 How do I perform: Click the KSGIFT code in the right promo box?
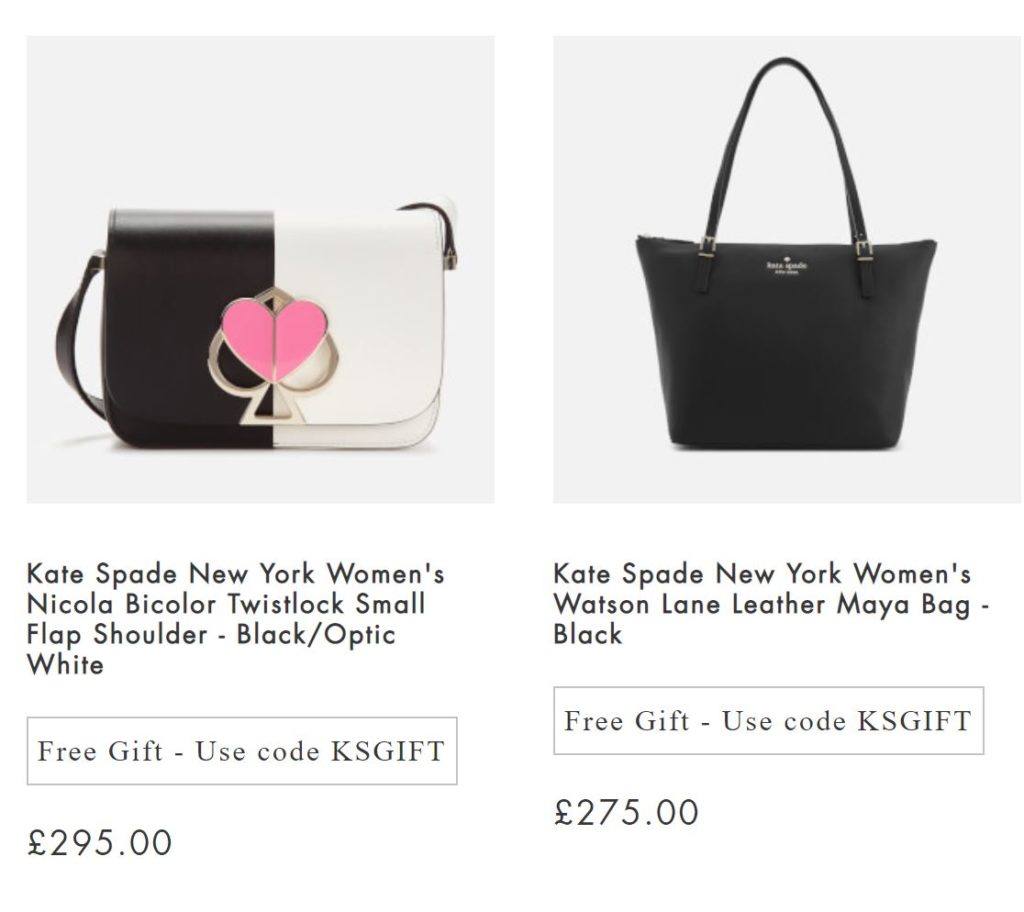point(914,721)
